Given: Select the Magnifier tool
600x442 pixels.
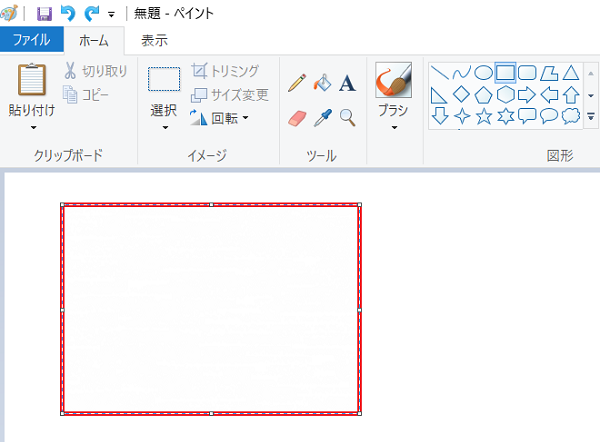Looking at the screenshot, I should tap(347, 118).
